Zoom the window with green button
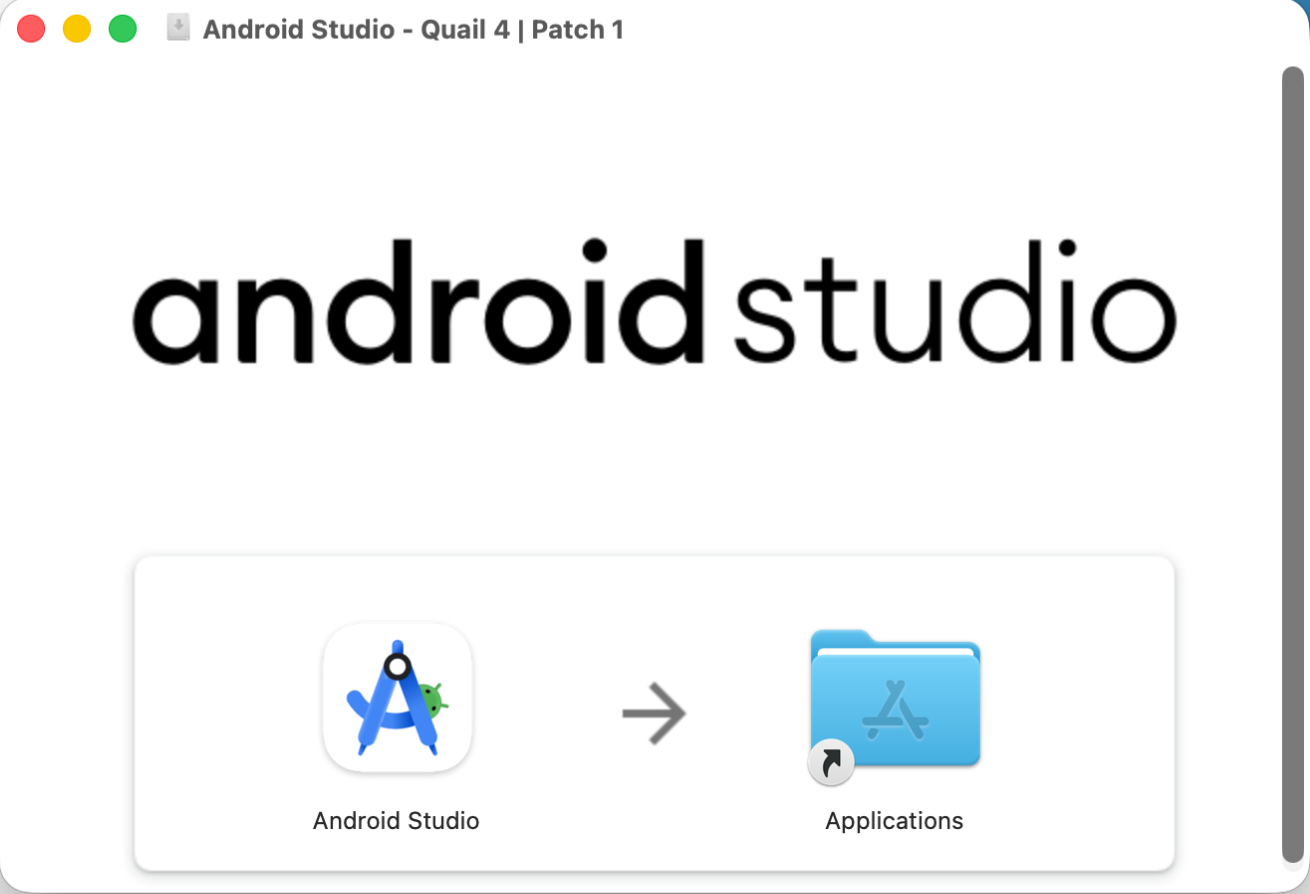The width and height of the screenshot is (1310, 894). tap(122, 29)
